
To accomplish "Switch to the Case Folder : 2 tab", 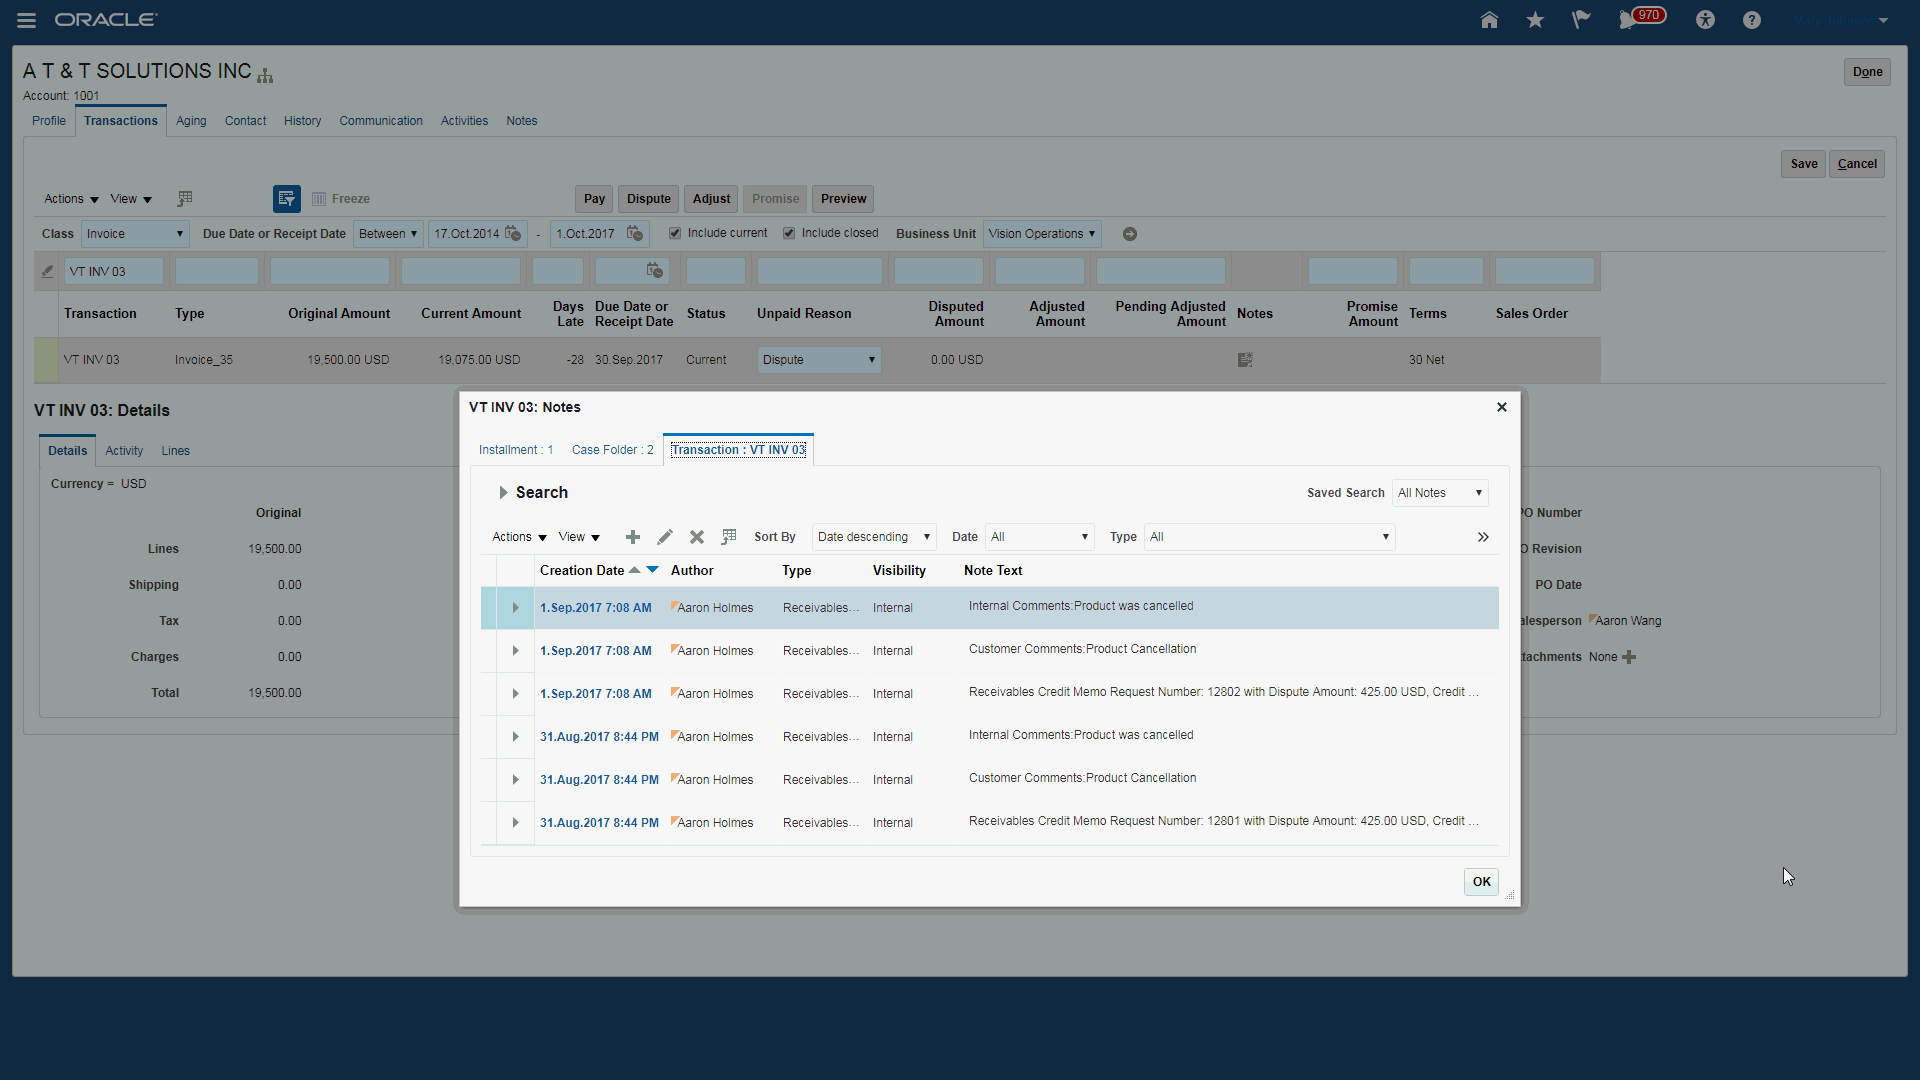I will click(612, 450).
